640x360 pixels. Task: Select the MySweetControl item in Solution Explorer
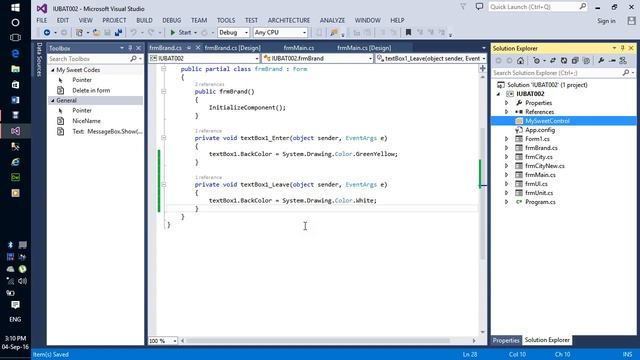tap(547, 121)
